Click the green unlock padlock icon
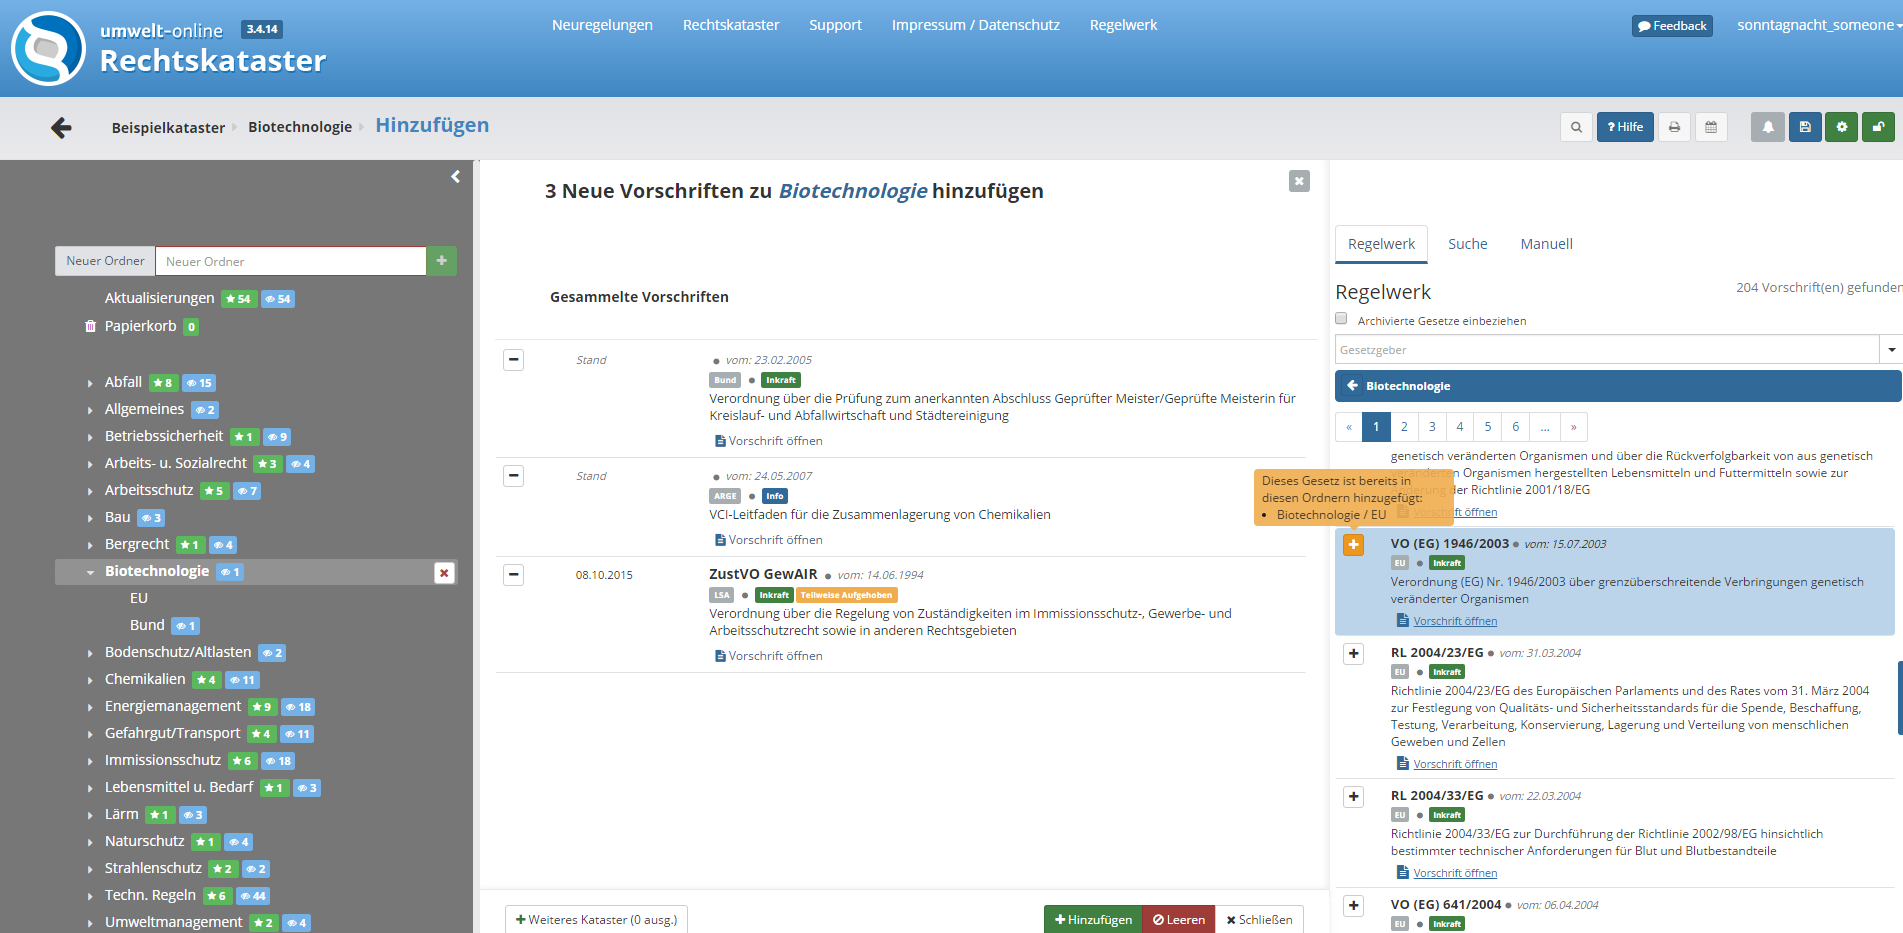This screenshot has height=933, width=1903. click(1878, 127)
